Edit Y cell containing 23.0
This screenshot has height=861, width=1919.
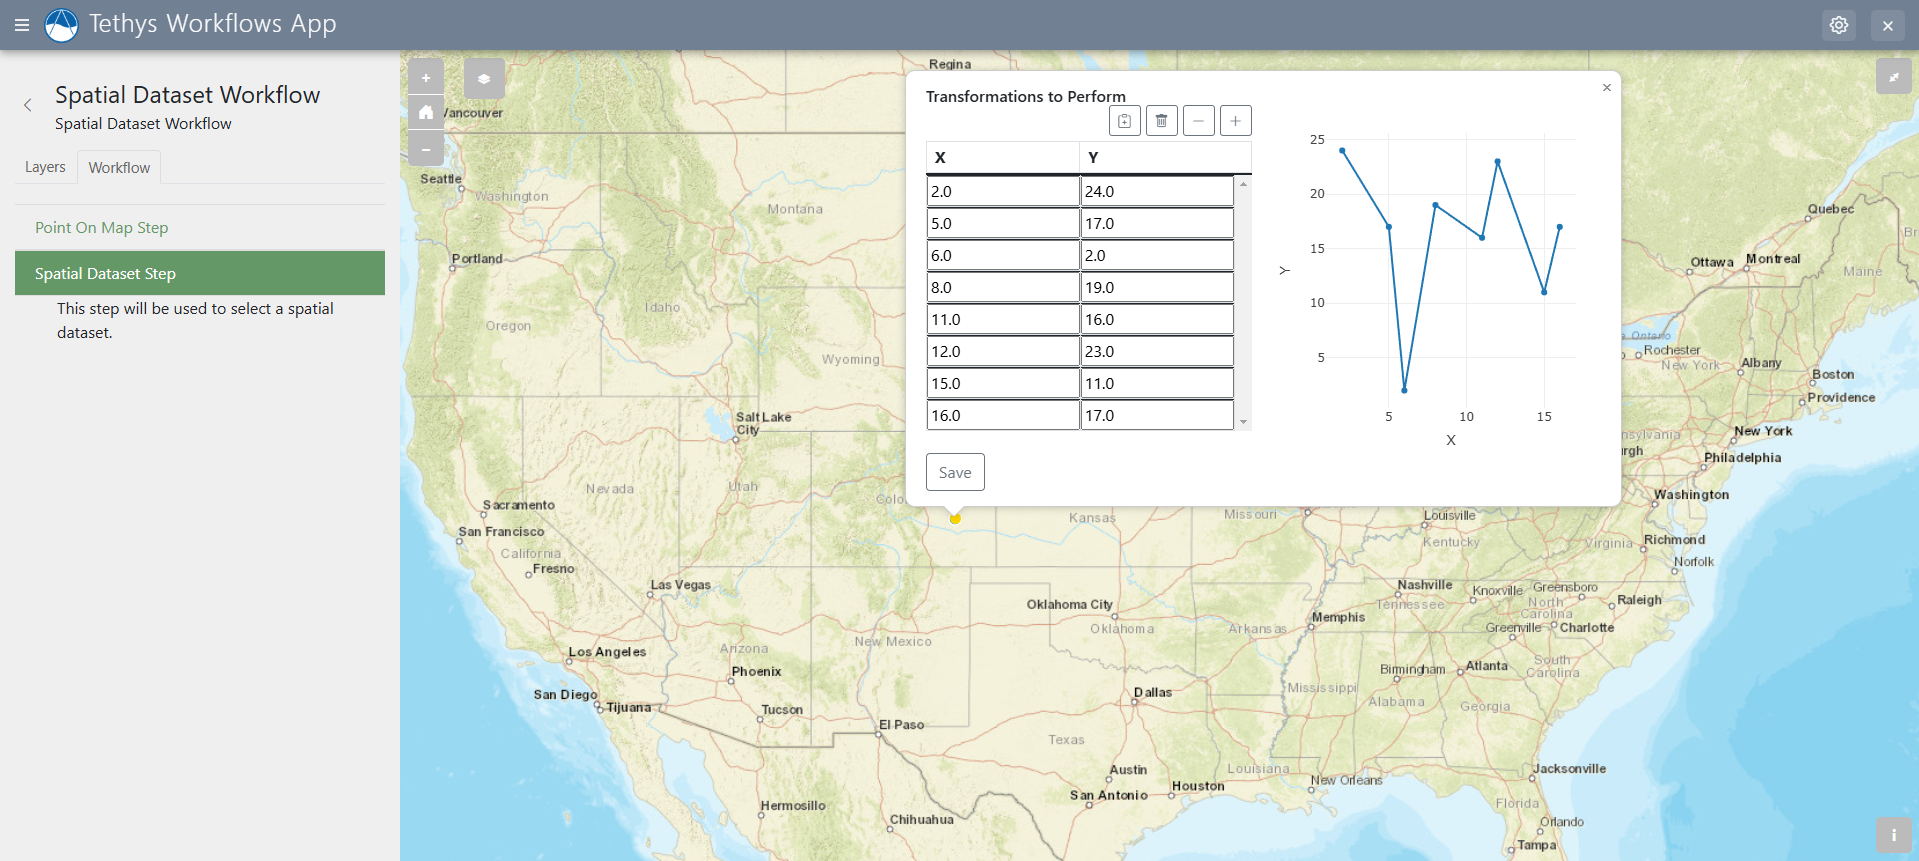click(1157, 351)
